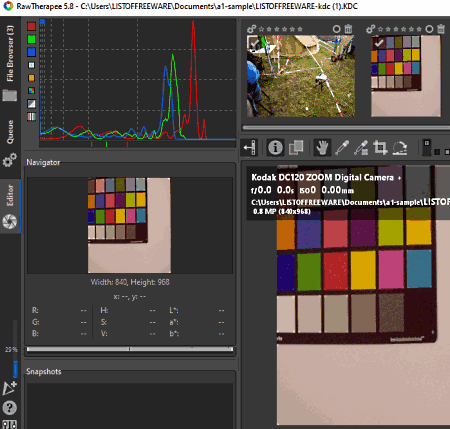This screenshot has height=429, width=450.
Task: Select the grass field photo thumbnail
Action: pyautogui.click(x=301, y=76)
